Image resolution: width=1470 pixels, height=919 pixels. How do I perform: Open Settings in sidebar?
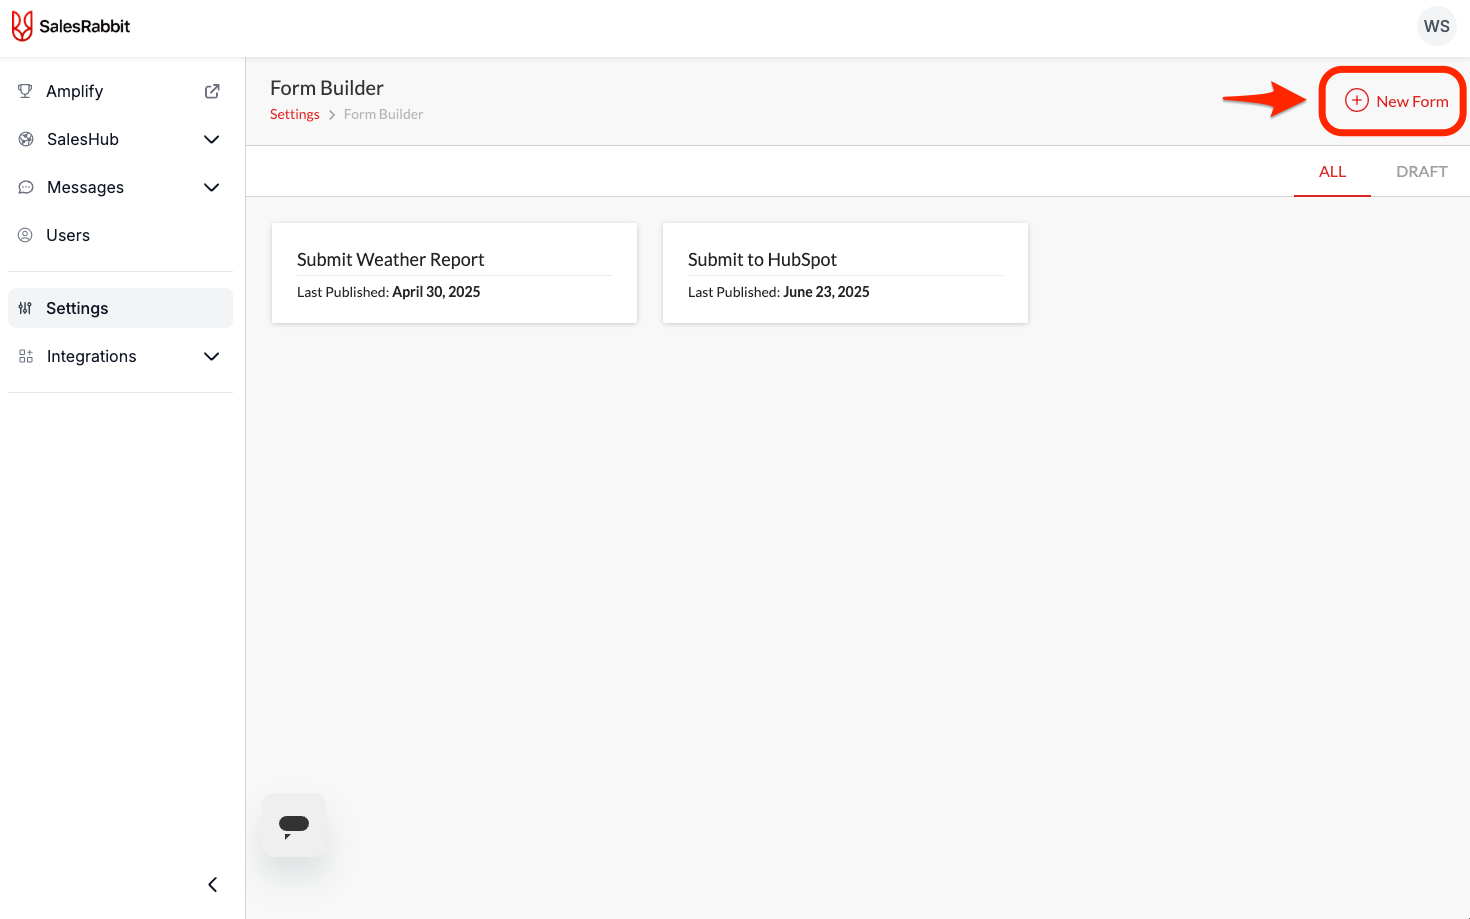tap(120, 308)
